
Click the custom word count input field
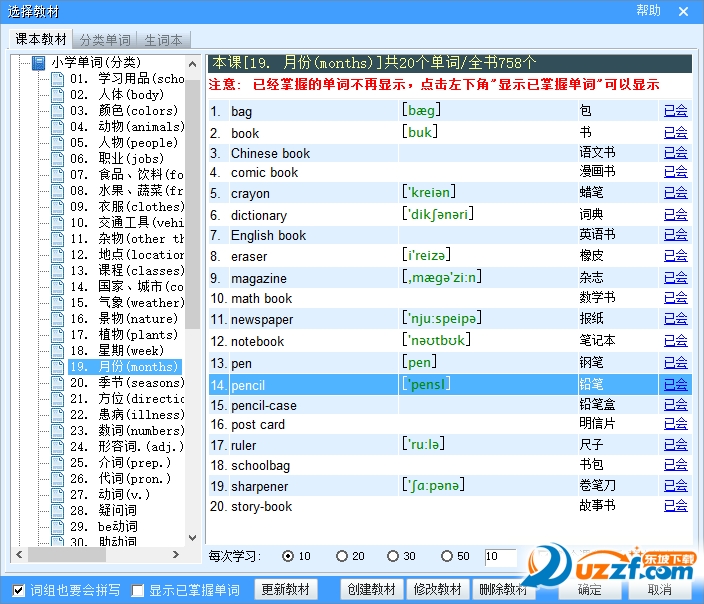click(x=501, y=557)
